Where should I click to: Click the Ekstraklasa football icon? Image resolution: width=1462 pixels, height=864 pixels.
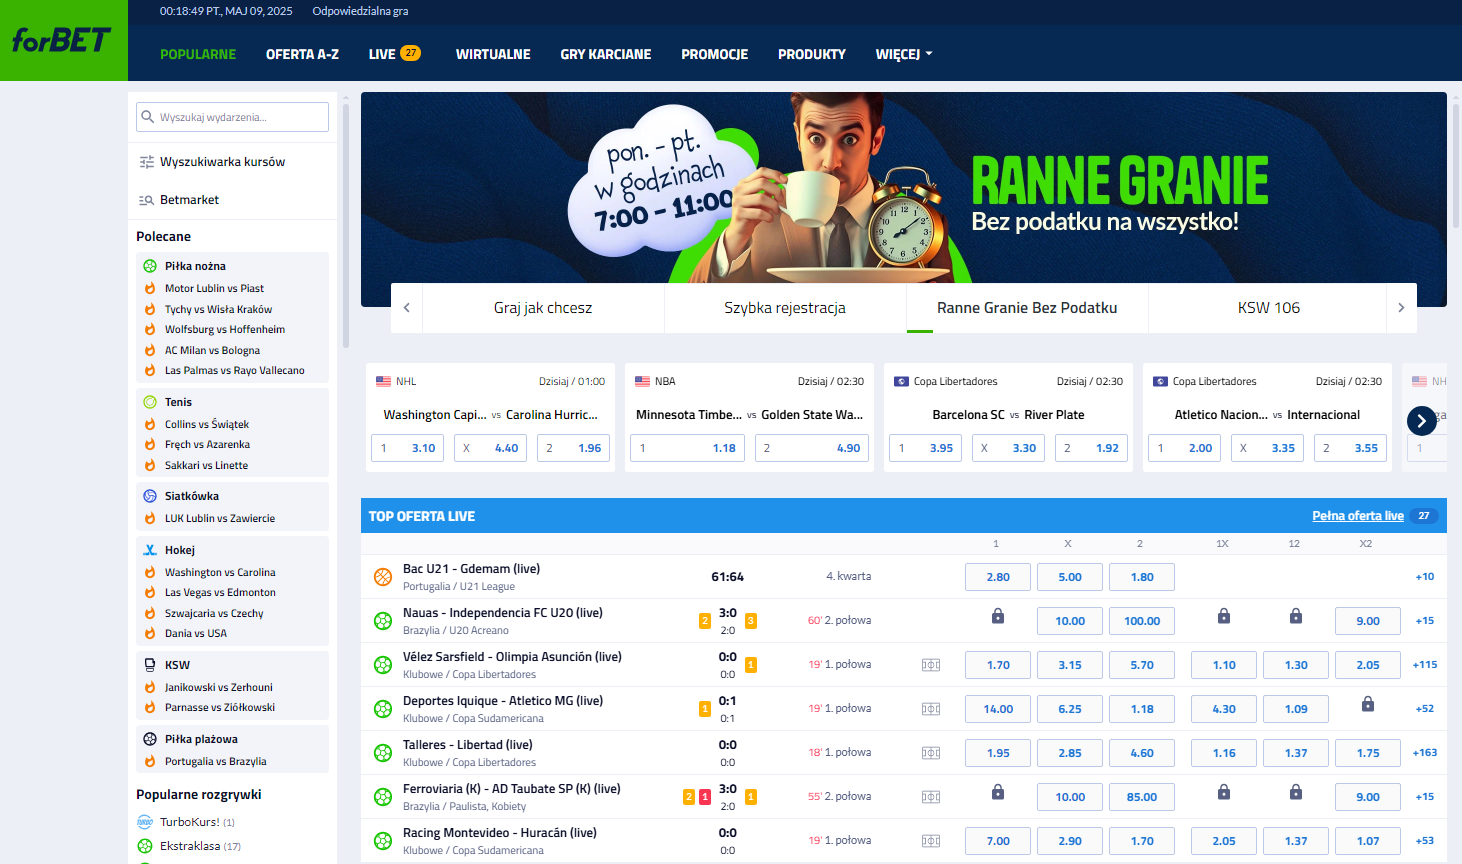[145, 846]
